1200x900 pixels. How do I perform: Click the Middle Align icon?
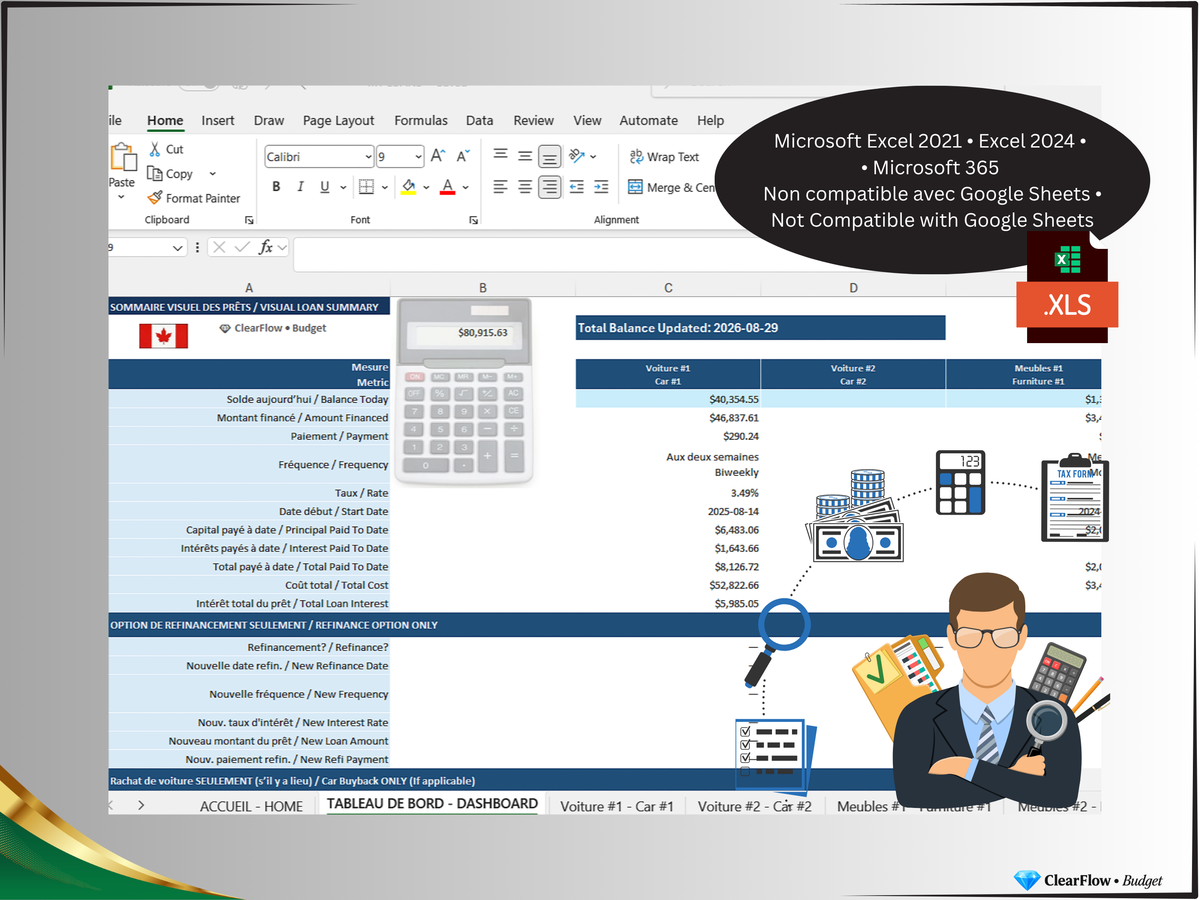(x=525, y=156)
